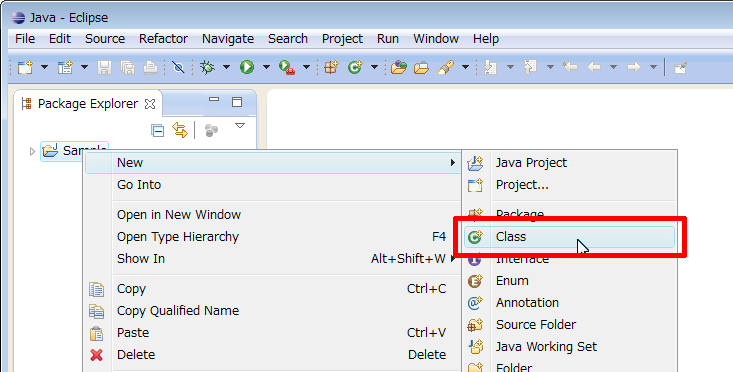
Task: Open the Package Explorer view menu triangle
Action: [x=240, y=126]
